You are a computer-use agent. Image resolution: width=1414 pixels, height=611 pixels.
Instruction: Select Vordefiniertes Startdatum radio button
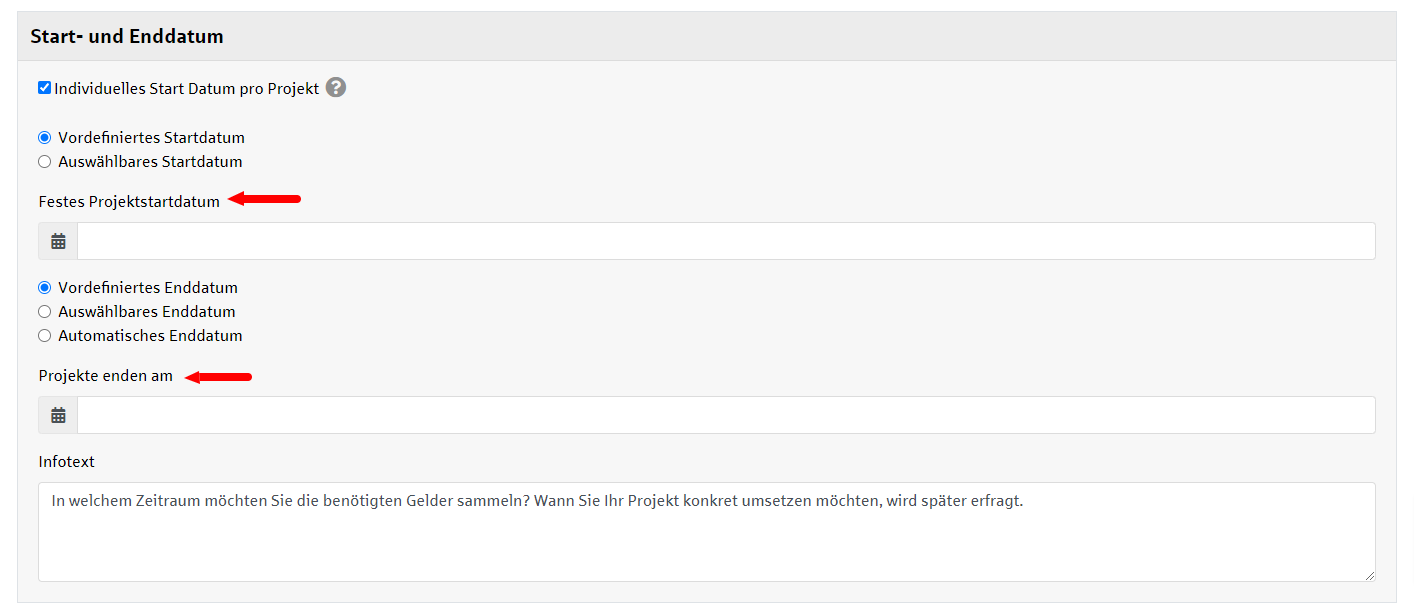44,138
